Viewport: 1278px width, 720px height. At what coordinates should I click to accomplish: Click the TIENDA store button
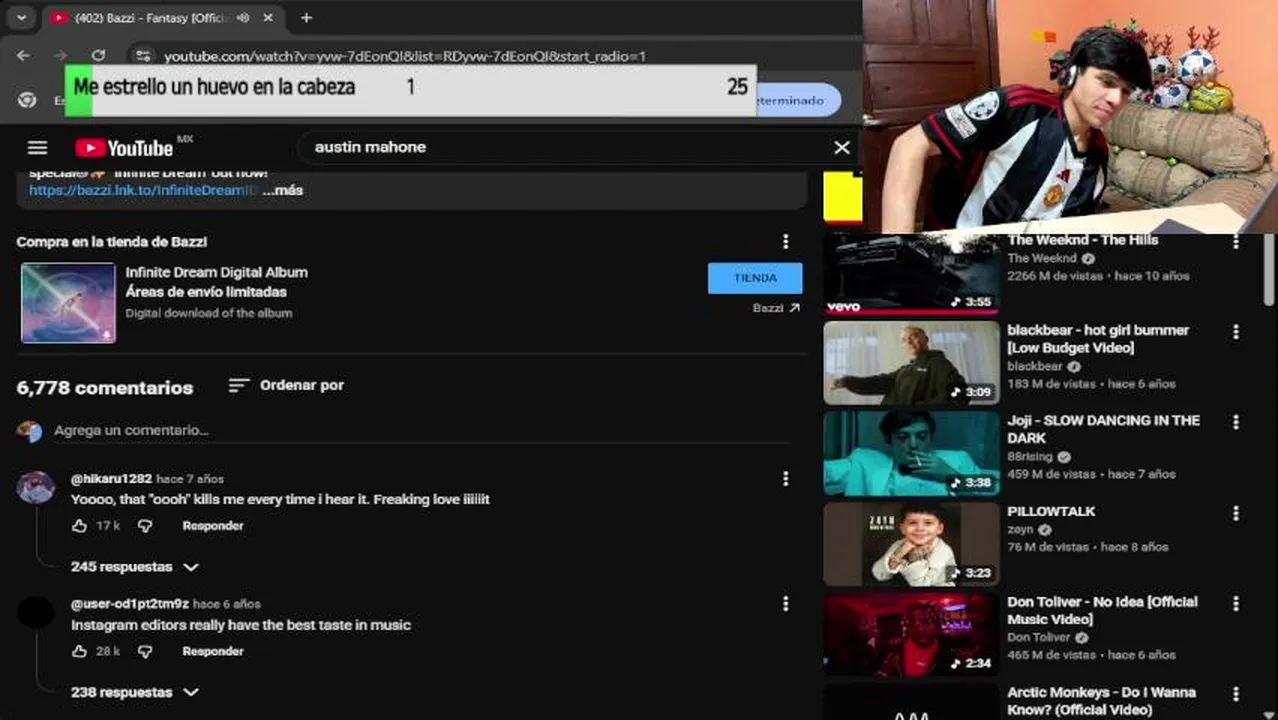(755, 278)
